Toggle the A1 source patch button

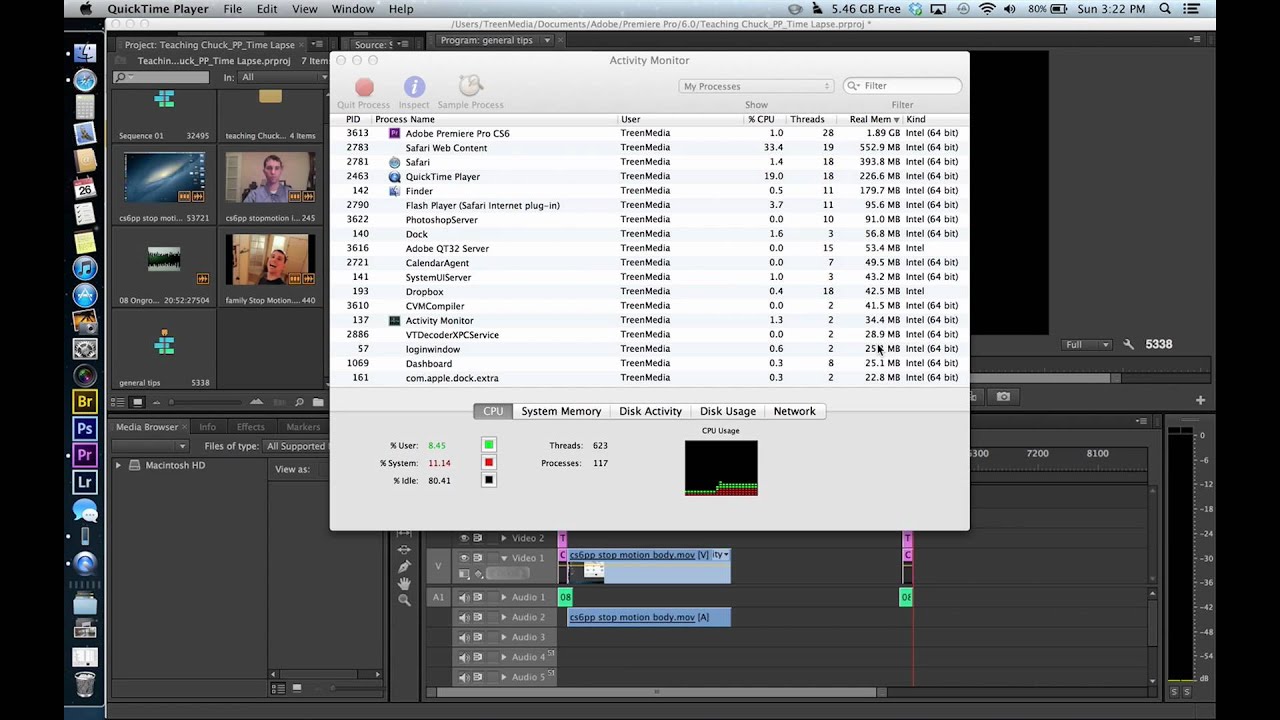tap(438, 597)
